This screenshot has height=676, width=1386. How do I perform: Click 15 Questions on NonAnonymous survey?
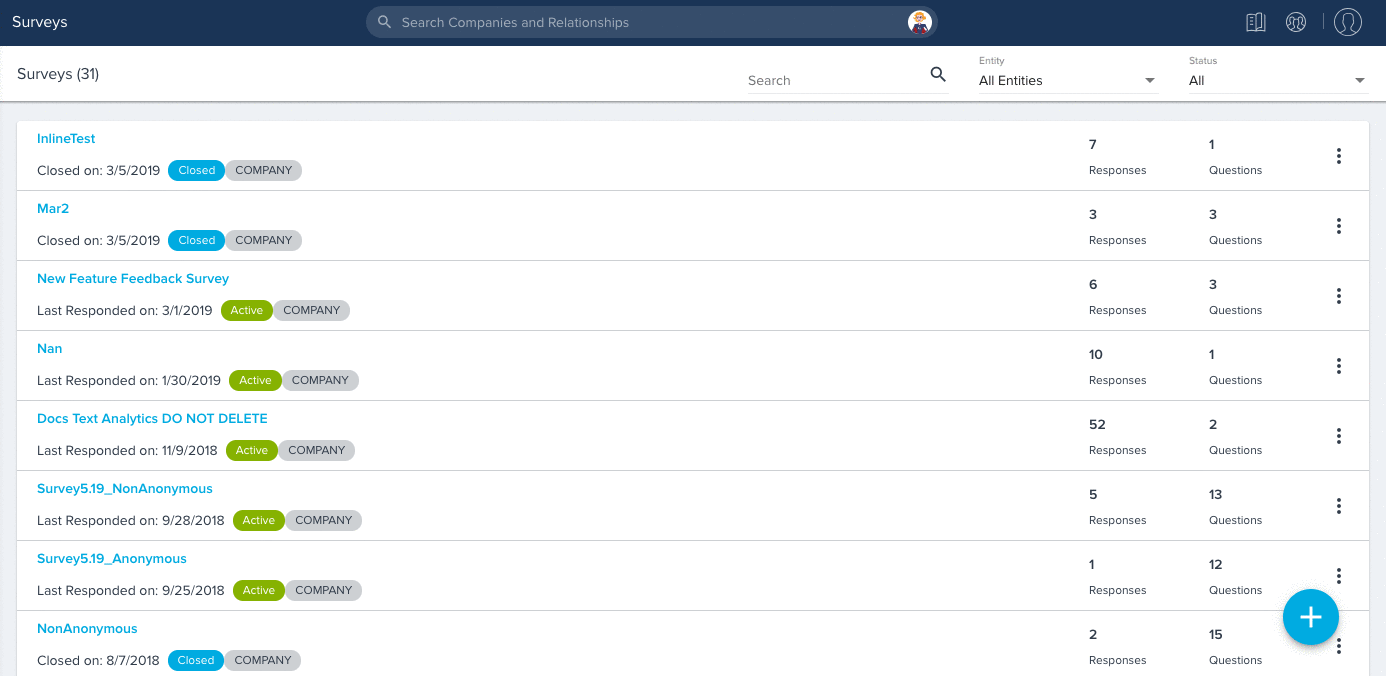click(x=1236, y=646)
